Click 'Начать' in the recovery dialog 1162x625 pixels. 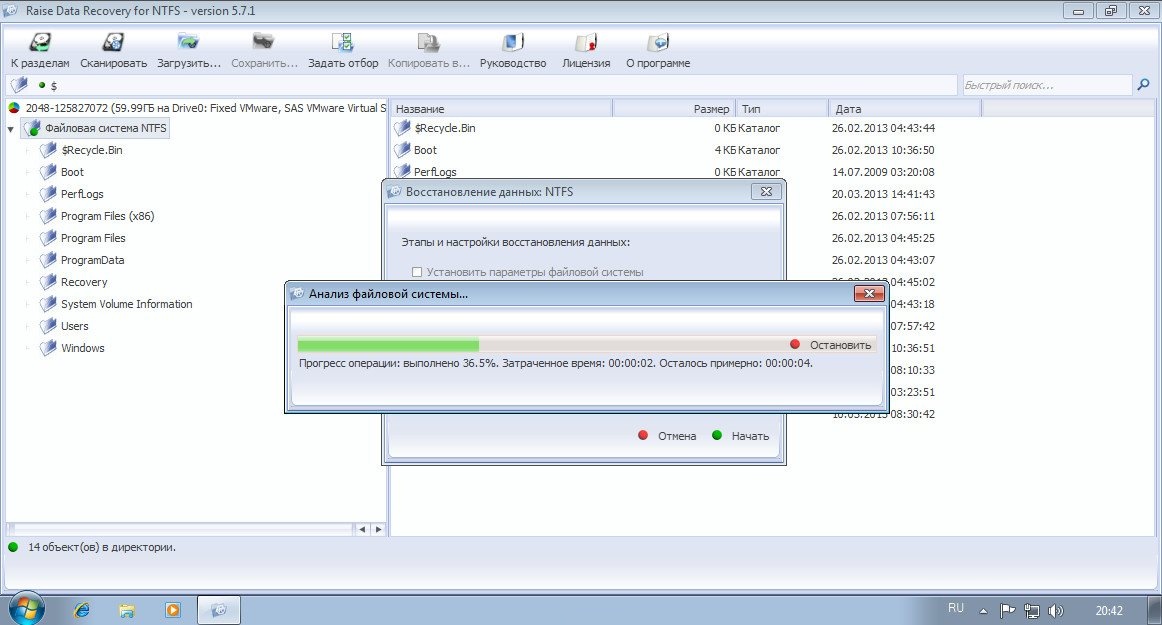pyautogui.click(x=740, y=436)
